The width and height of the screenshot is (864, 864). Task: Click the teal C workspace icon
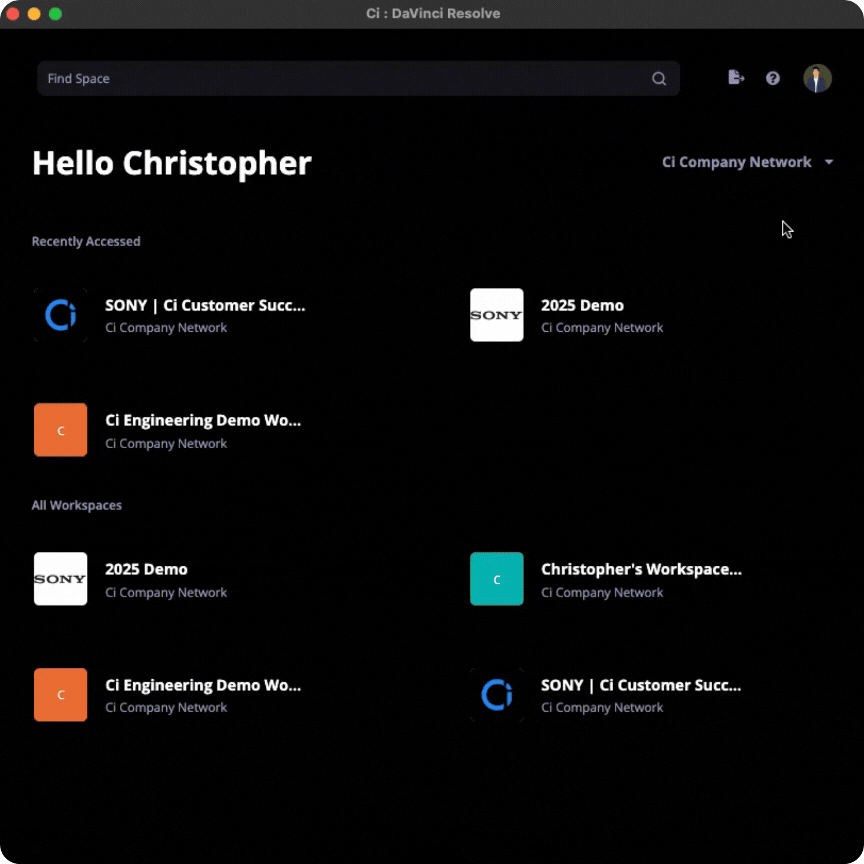[x=496, y=579]
